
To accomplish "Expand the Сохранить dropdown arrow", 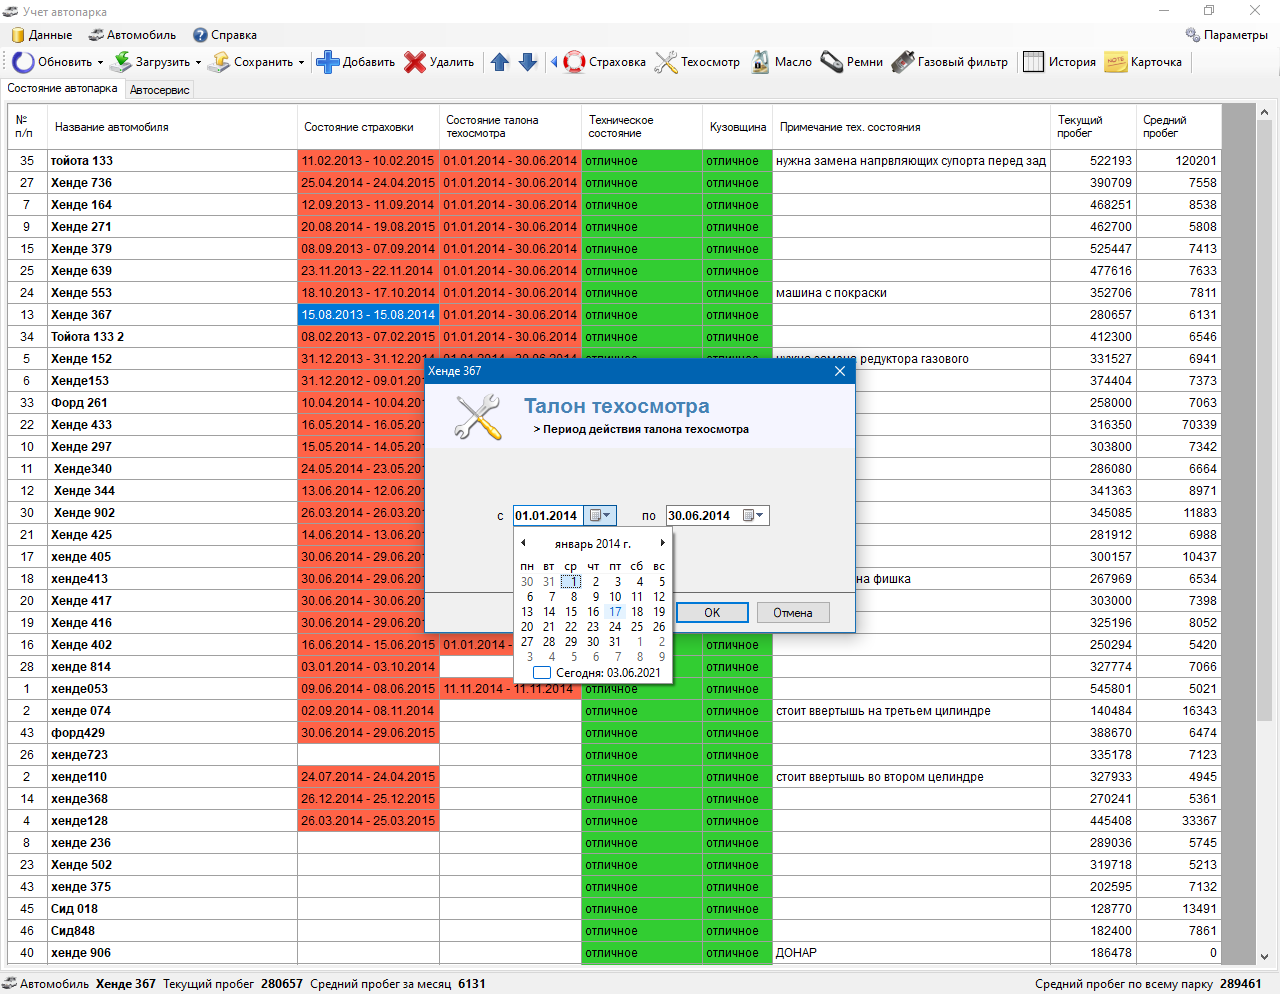I will (x=301, y=62).
